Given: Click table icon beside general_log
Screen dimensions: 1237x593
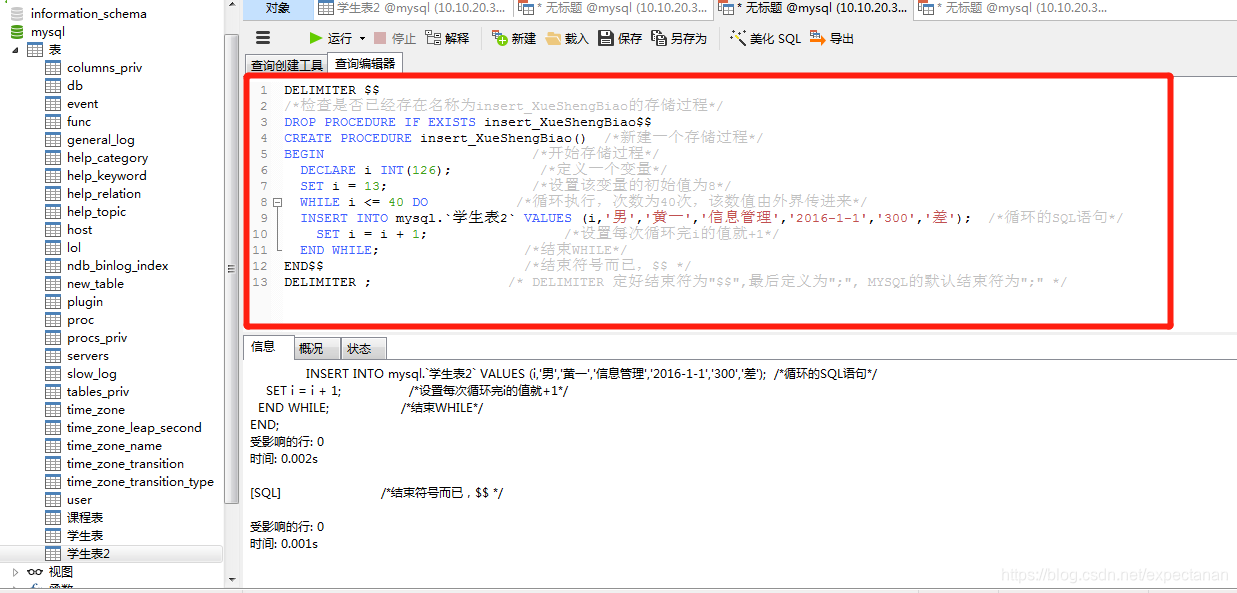Looking at the screenshot, I should 53,140.
